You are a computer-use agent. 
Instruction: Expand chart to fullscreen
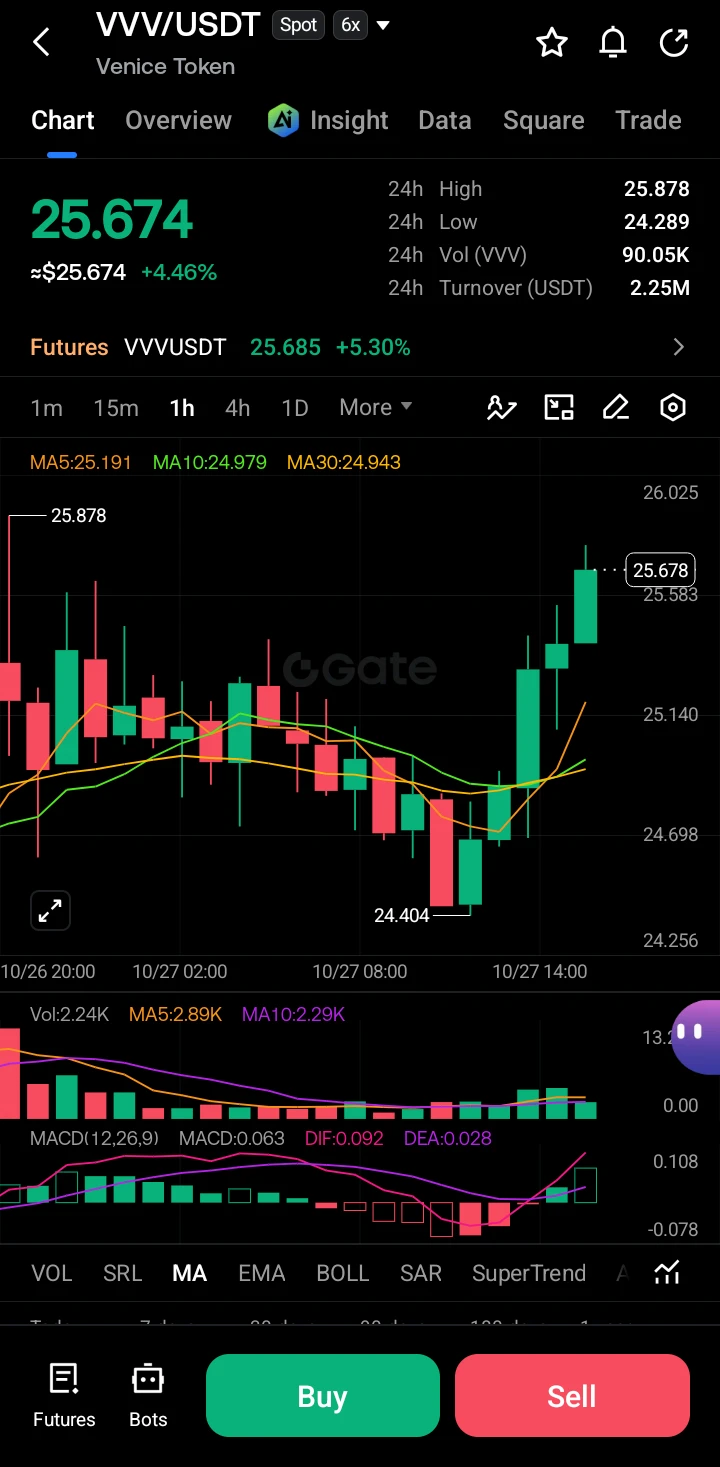[50, 910]
